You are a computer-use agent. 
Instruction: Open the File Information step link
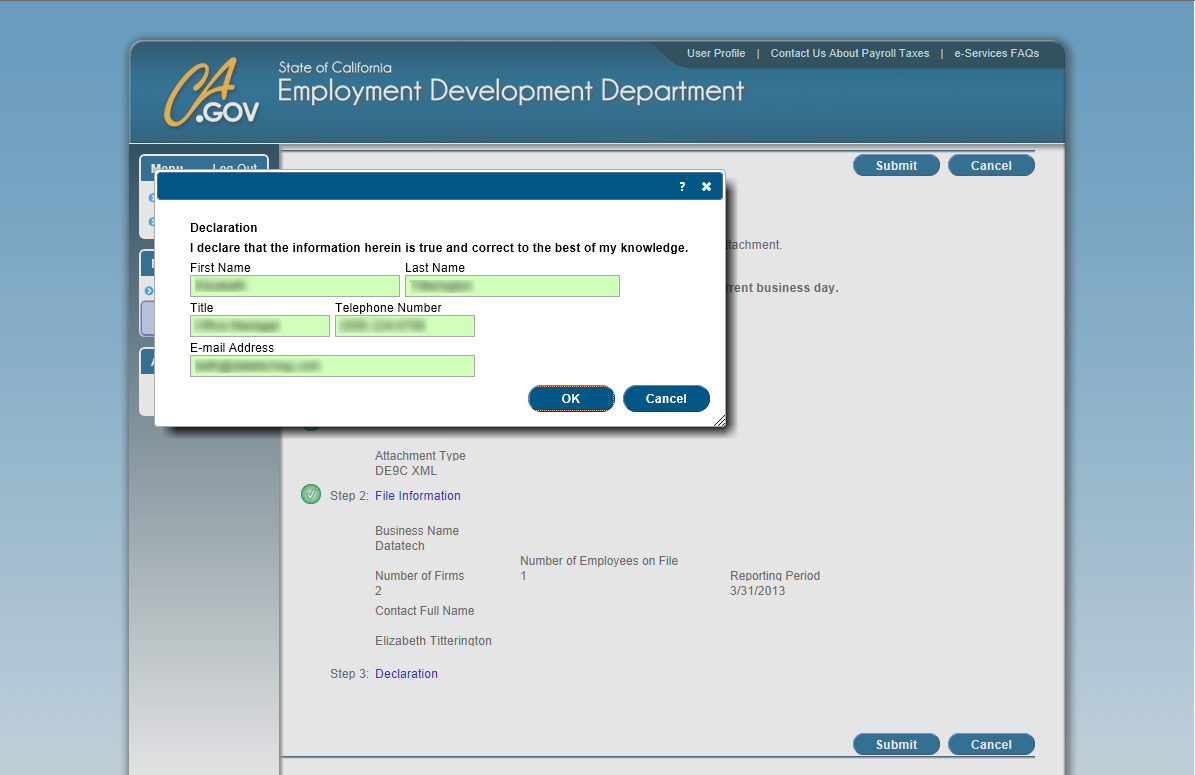pyautogui.click(x=418, y=496)
